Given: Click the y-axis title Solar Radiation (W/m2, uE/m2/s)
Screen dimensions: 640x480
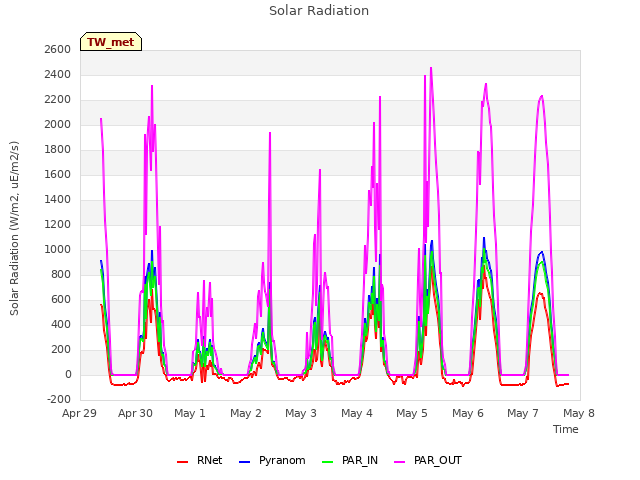Looking at the screenshot, I should [x=14, y=228].
